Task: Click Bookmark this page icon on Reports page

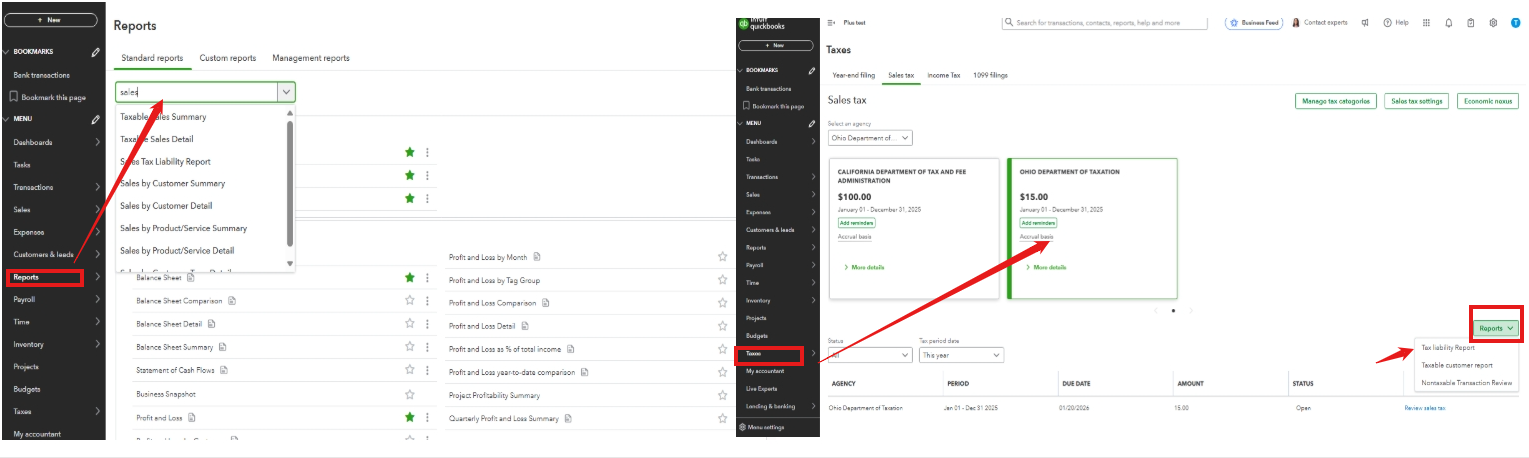Action: pyautogui.click(x=13, y=97)
